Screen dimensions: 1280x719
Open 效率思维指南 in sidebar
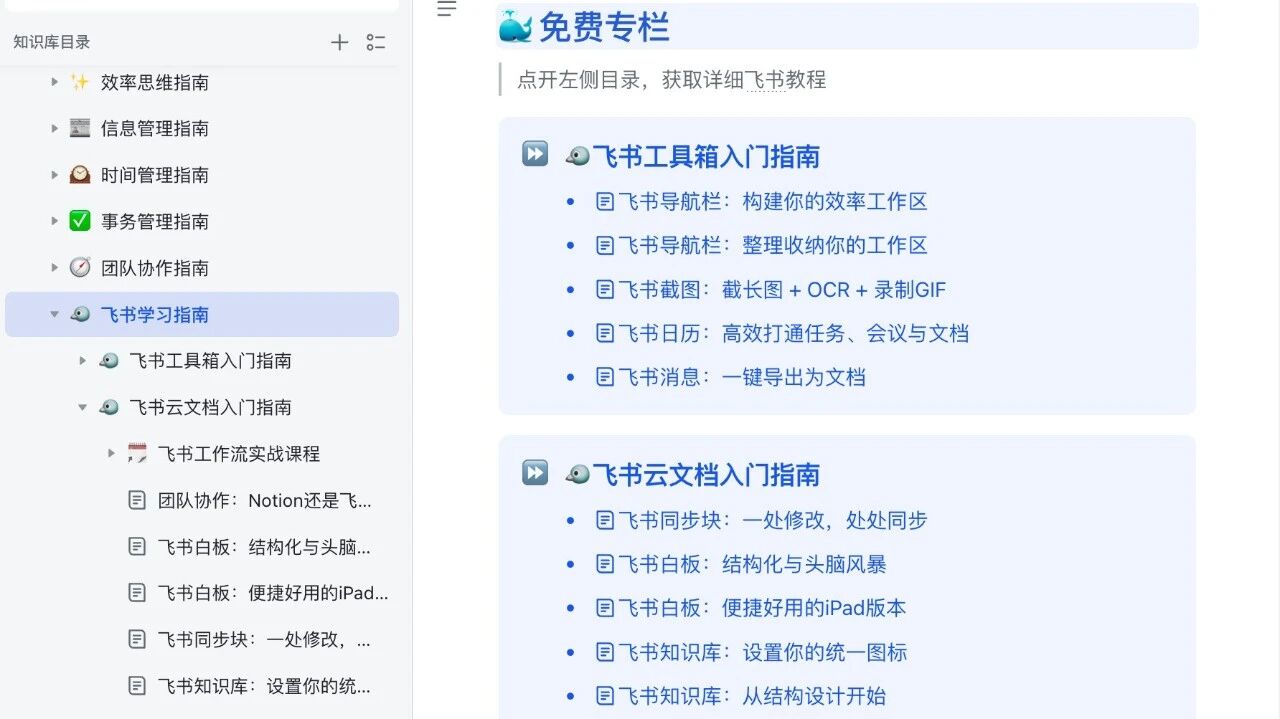[155, 82]
